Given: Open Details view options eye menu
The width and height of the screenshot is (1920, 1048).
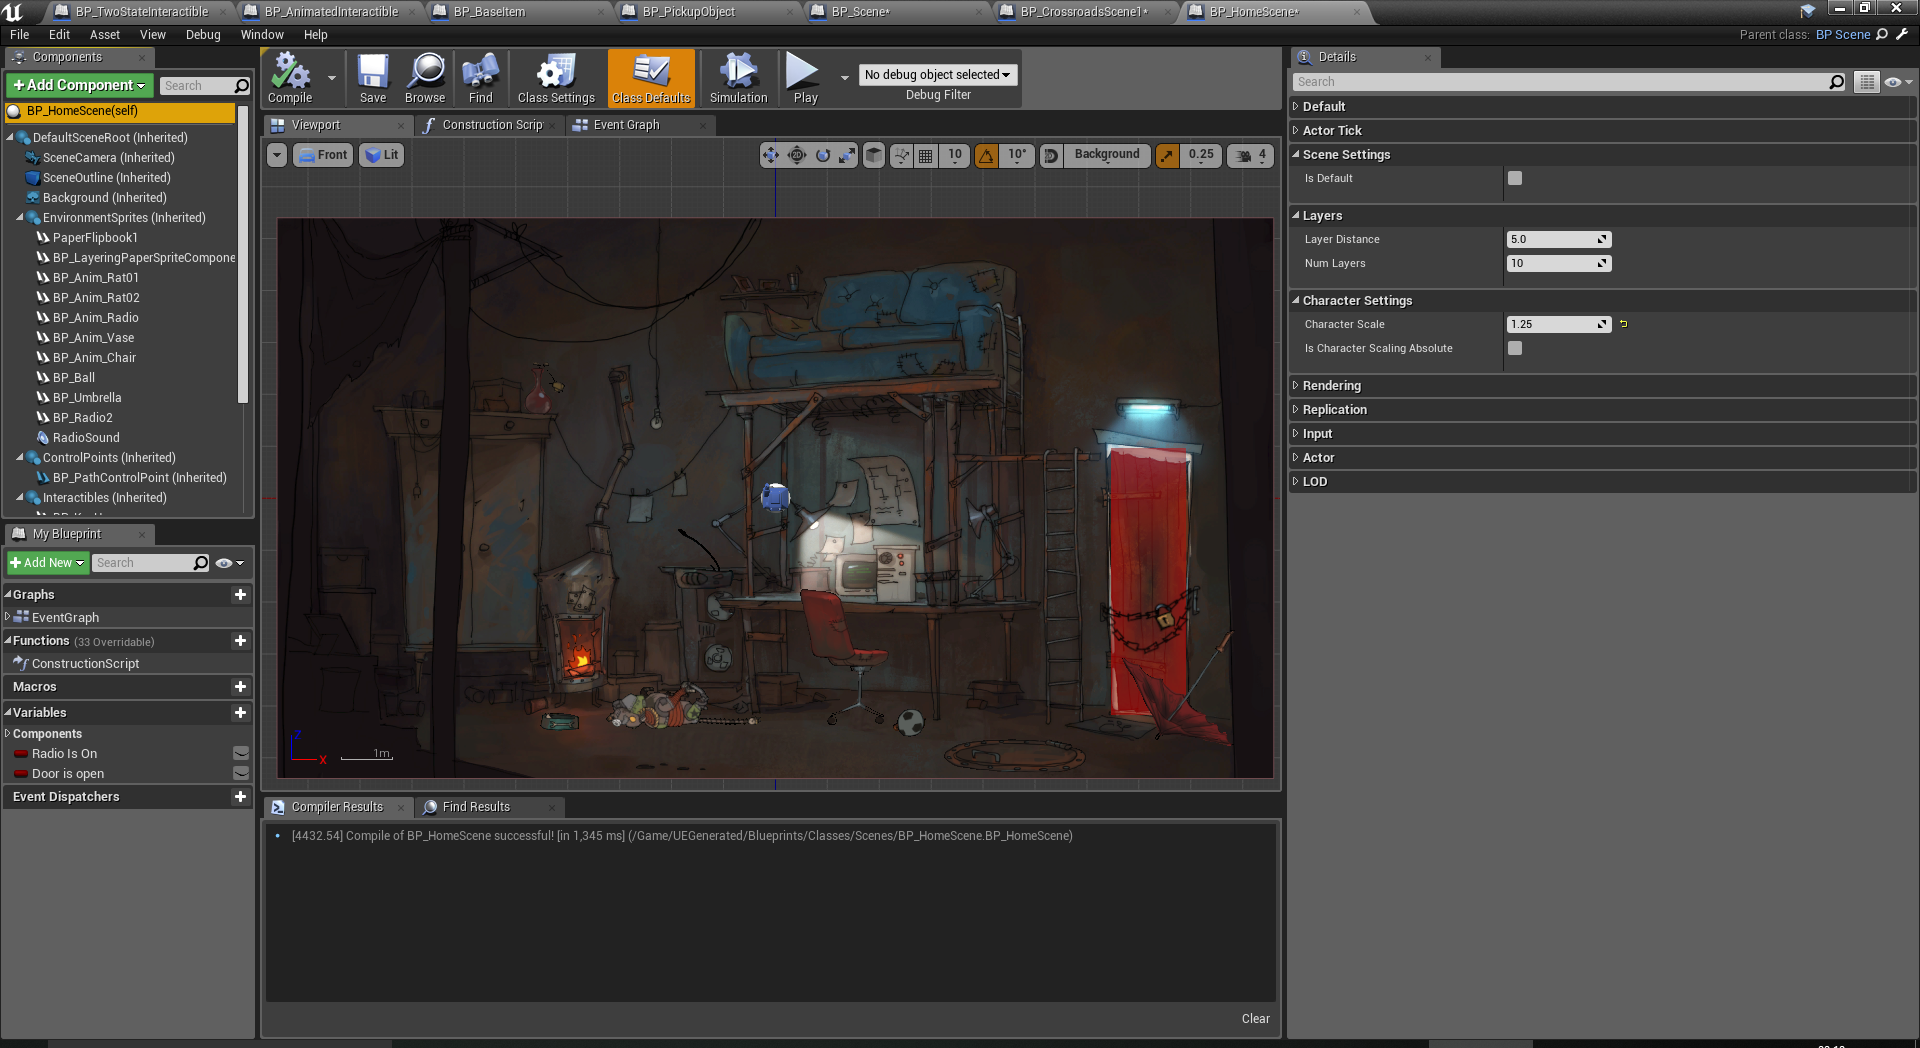Looking at the screenshot, I should tap(1897, 82).
